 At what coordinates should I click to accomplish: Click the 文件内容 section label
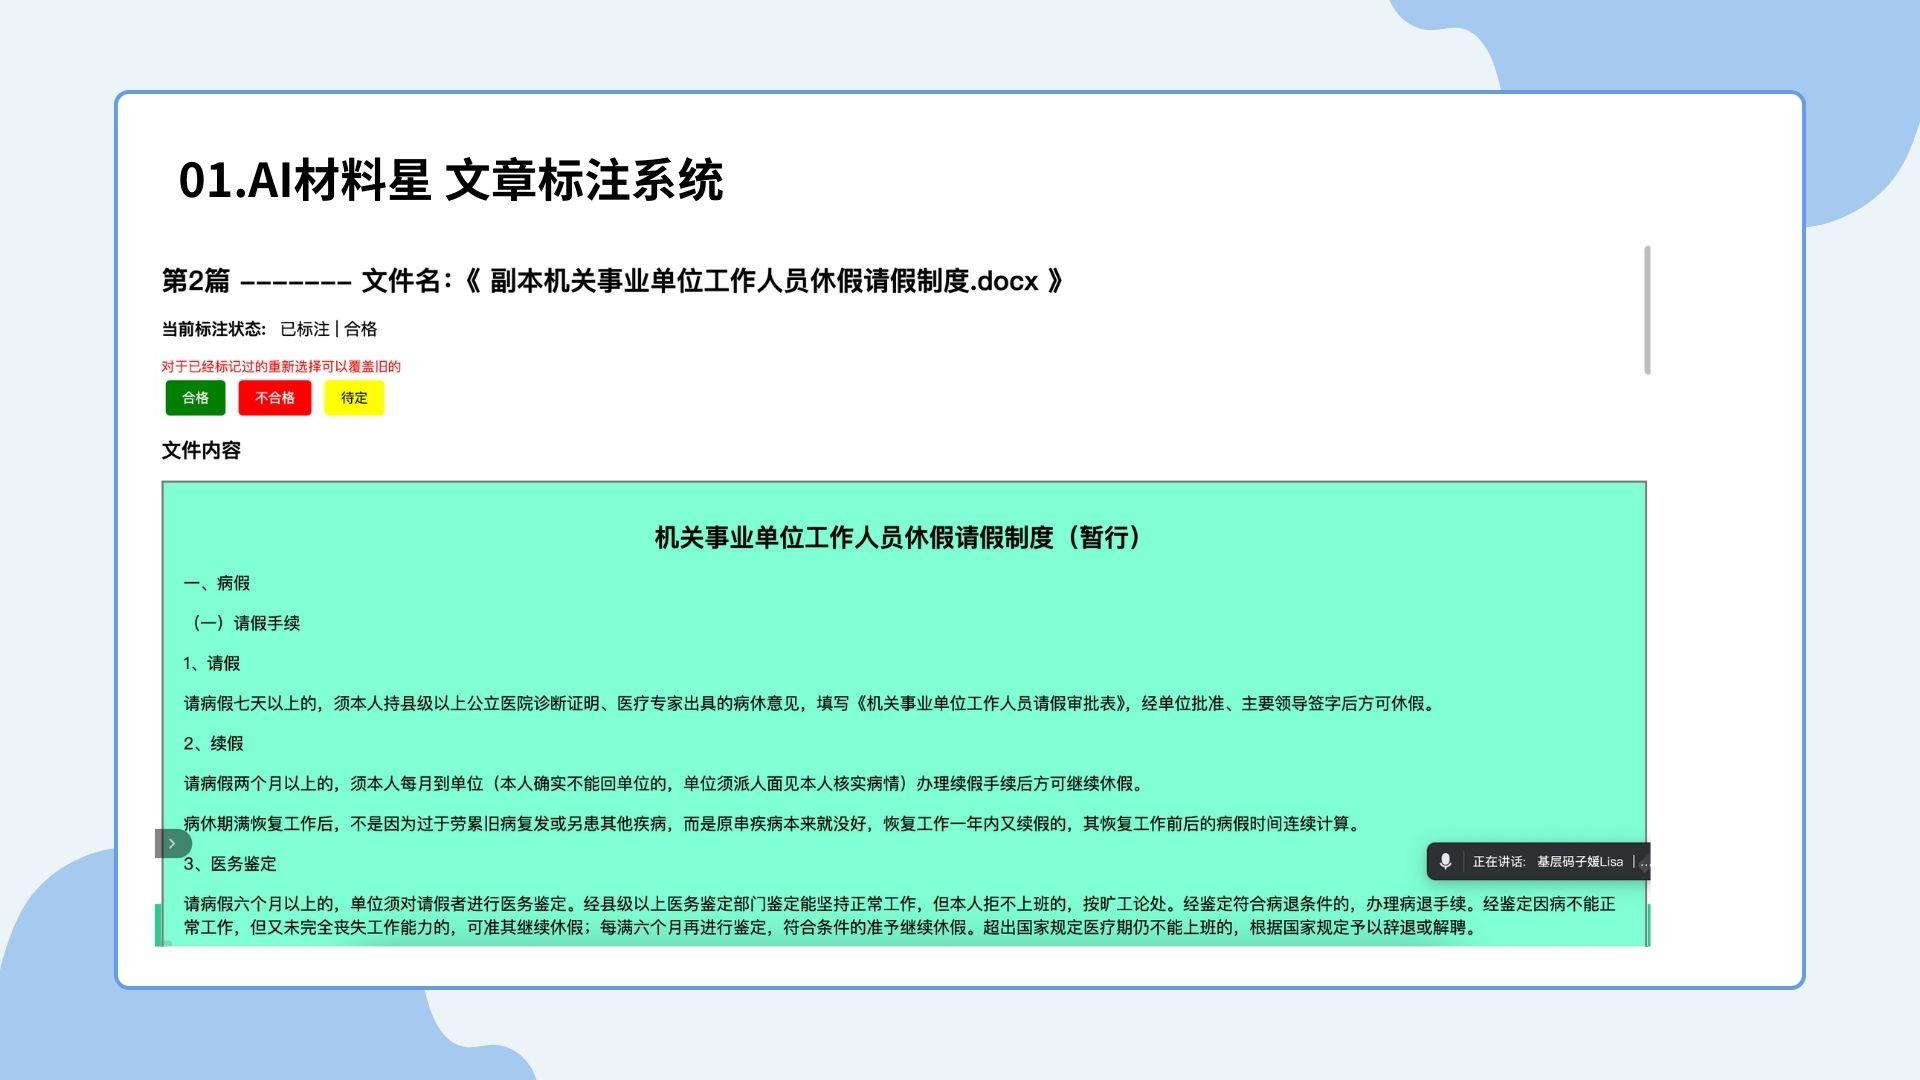point(201,451)
